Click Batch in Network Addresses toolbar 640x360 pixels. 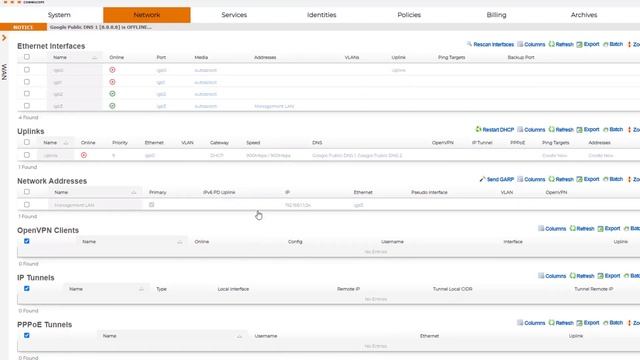[613, 179]
